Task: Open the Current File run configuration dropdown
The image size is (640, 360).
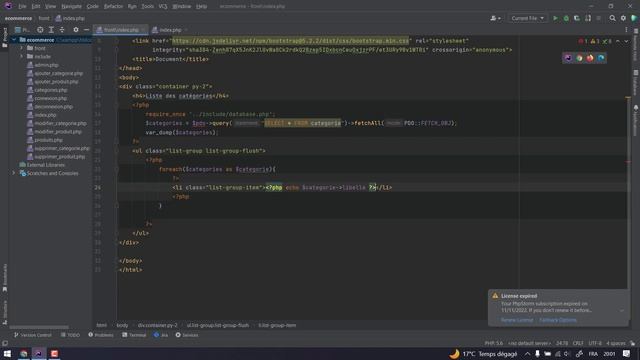Action: 527,18
